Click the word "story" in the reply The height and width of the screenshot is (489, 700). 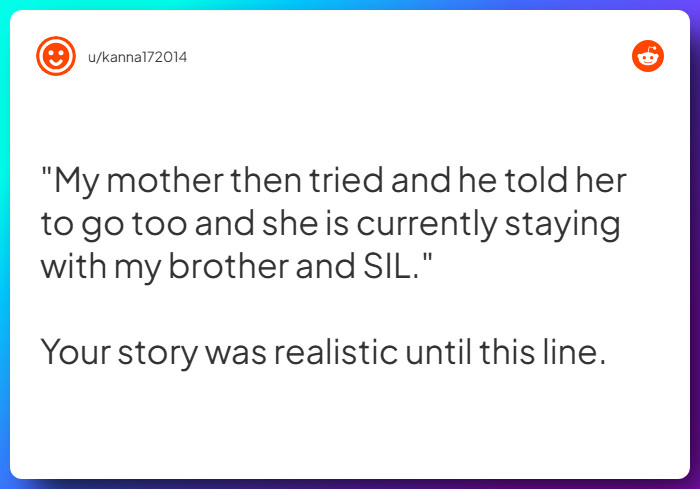pyautogui.click(x=159, y=352)
